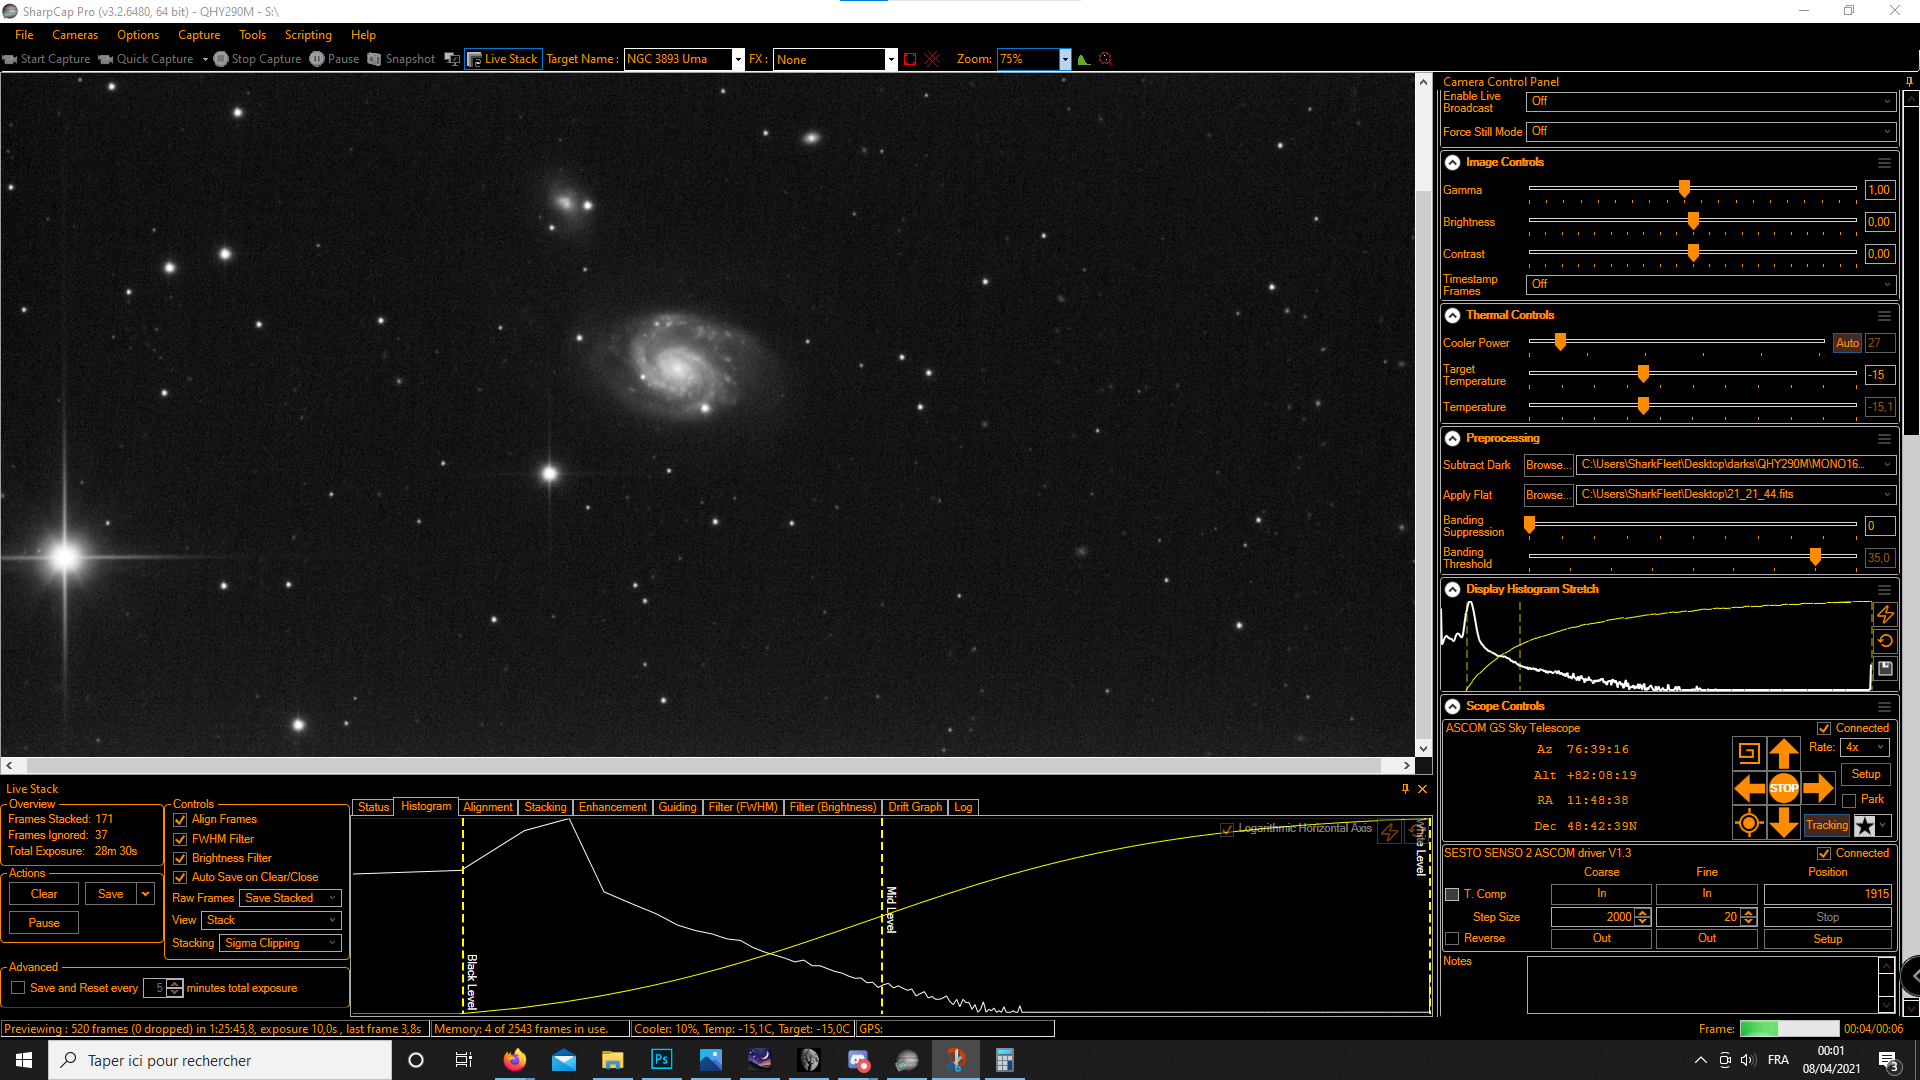This screenshot has width=1920, height=1080.
Task: Enable the Park checkbox
Action: tap(1849, 800)
